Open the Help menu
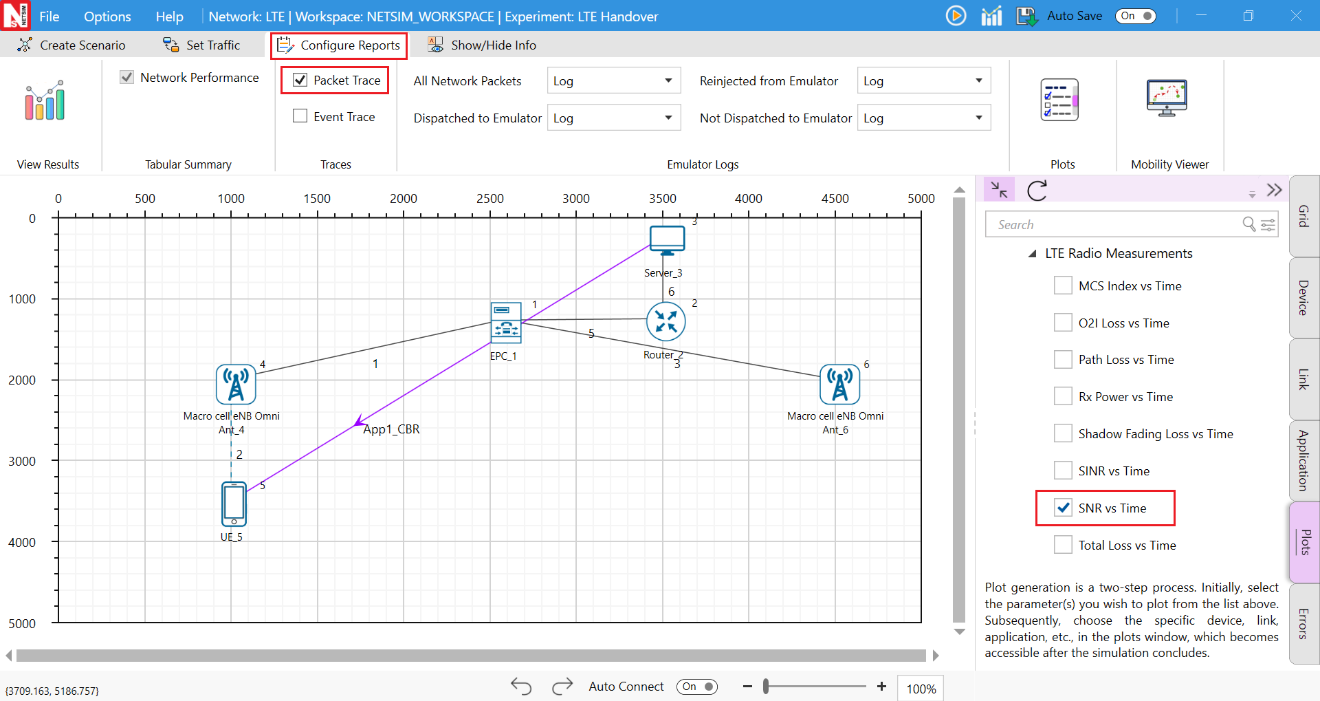This screenshot has width=1320, height=701. [170, 16]
